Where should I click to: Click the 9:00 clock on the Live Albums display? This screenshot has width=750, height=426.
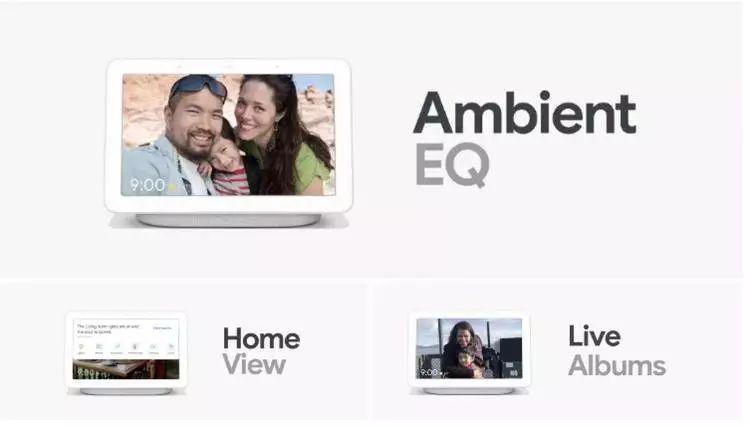(429, 372)
